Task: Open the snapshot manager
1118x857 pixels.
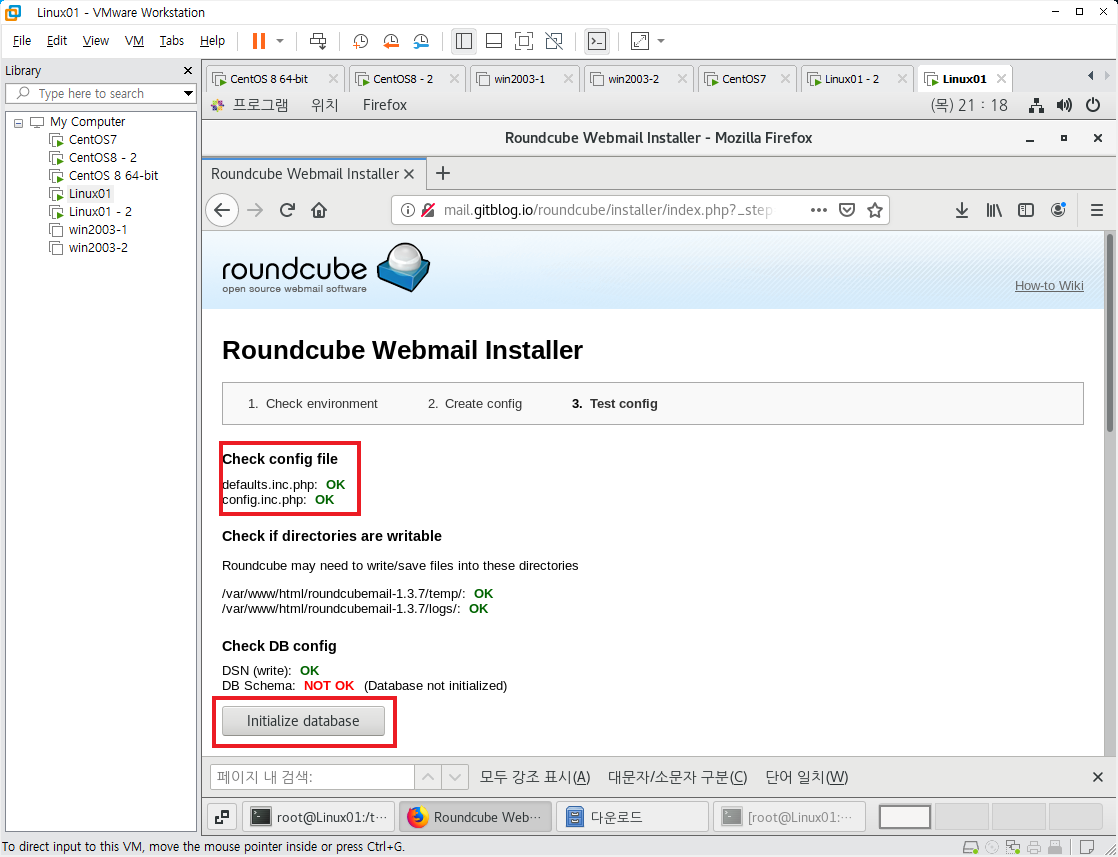Action: tap(421, 41)
